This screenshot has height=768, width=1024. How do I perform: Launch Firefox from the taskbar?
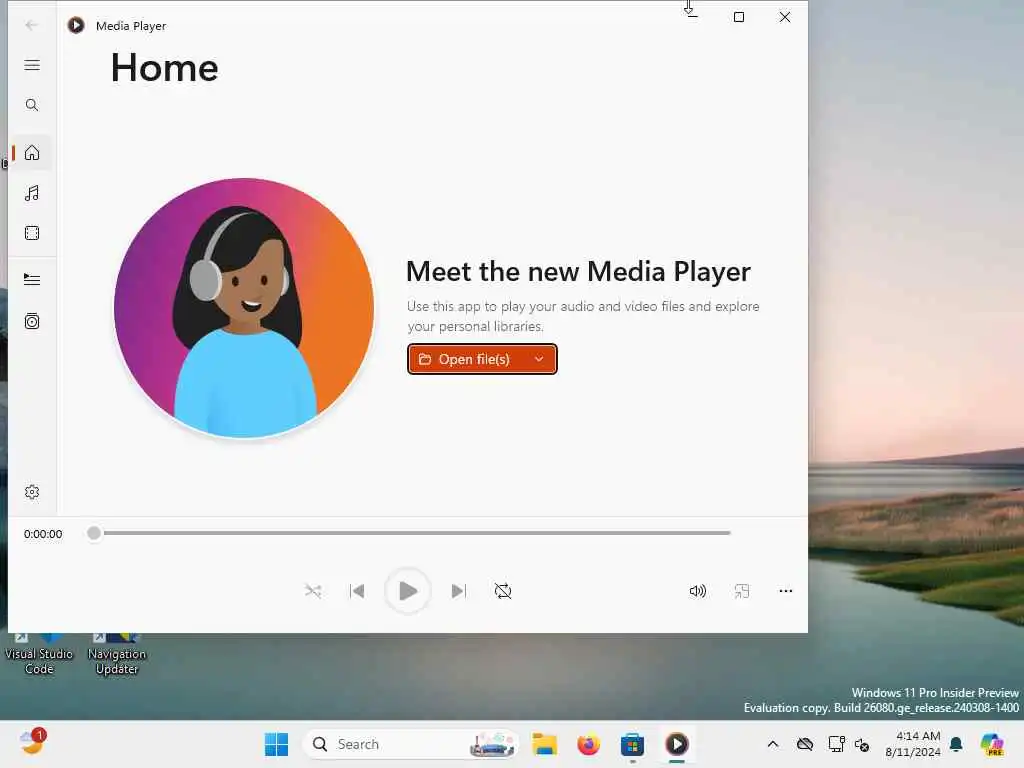(588, 744)
